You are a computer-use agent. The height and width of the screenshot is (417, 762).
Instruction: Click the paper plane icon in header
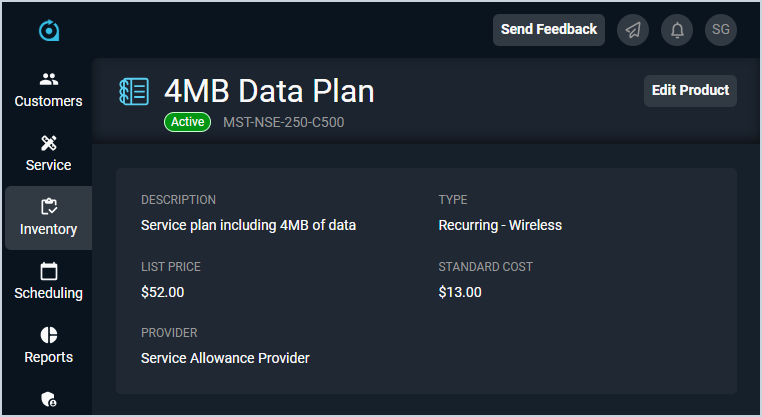pos(633,30)
